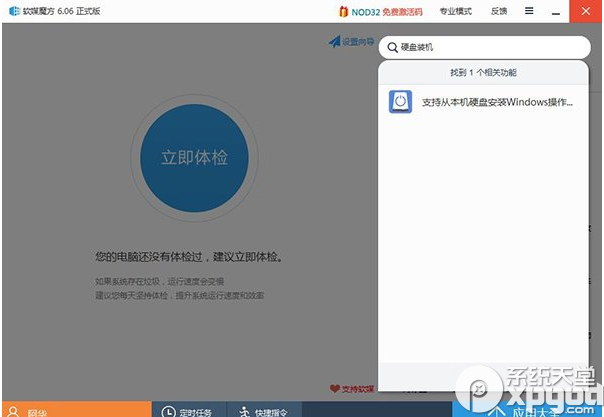Open NOD32 免费激活码 link
The height and width of the screenshot is (417, 604).
387,12
